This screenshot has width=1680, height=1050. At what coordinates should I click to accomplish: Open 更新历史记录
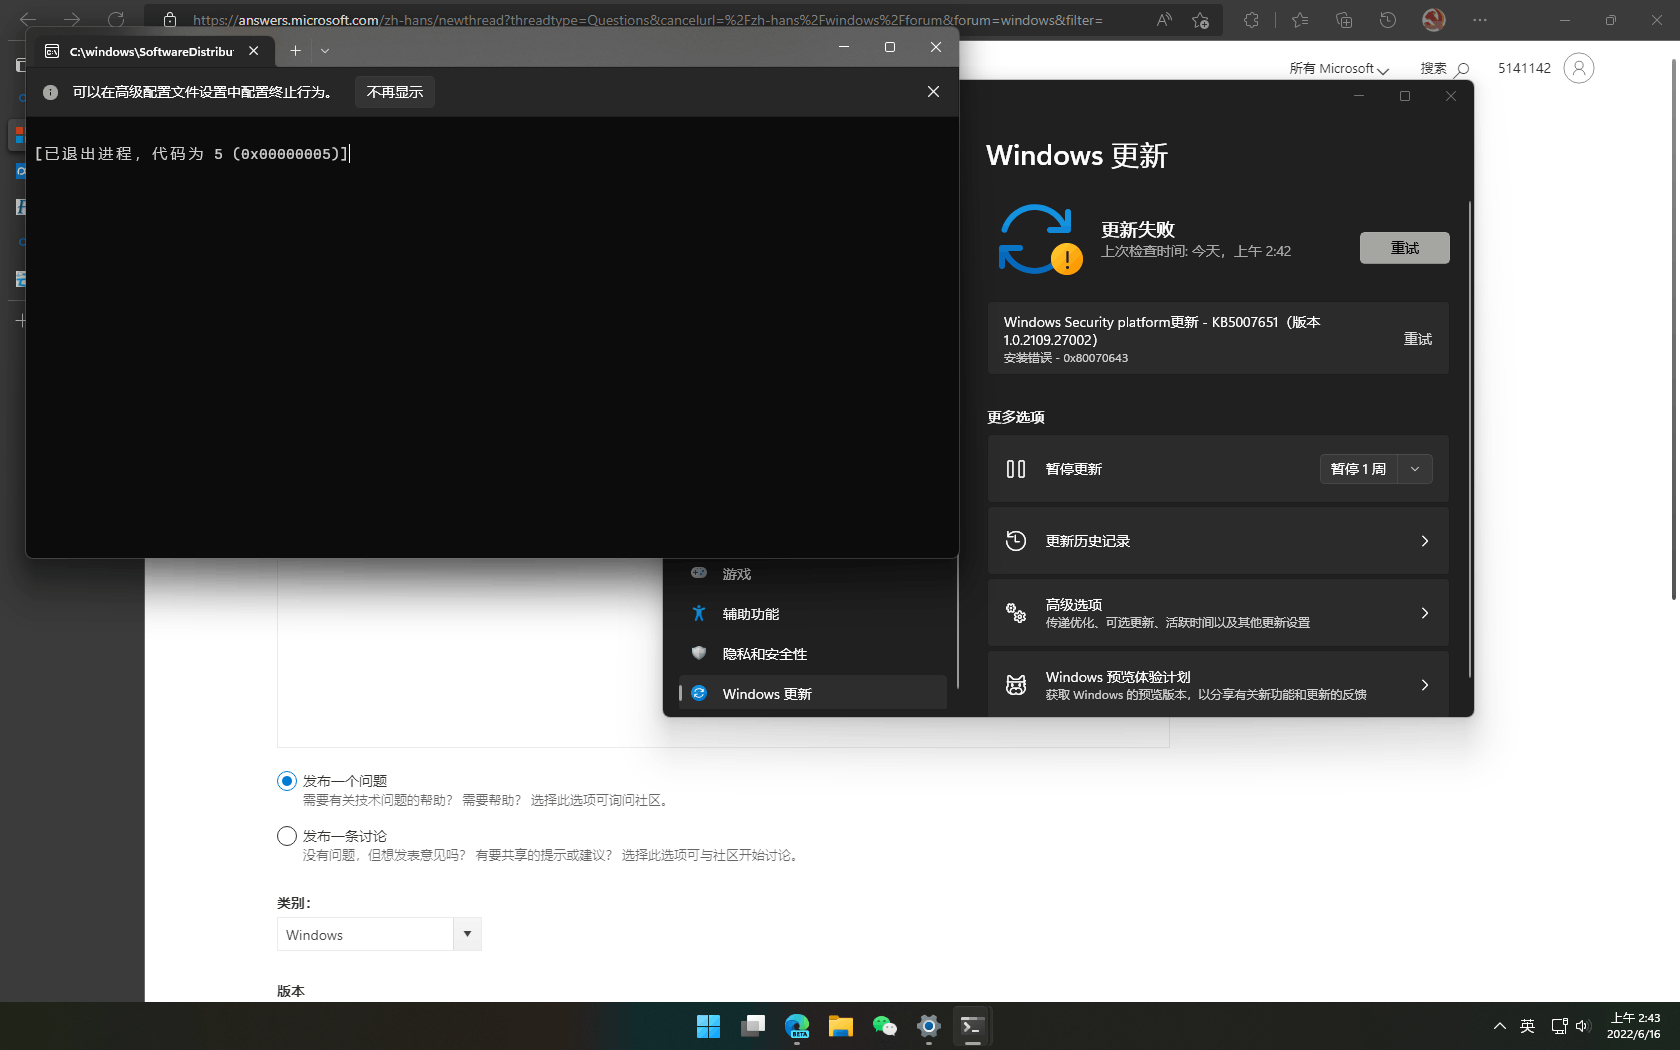pyautogui.click(x=1218, y=541)
